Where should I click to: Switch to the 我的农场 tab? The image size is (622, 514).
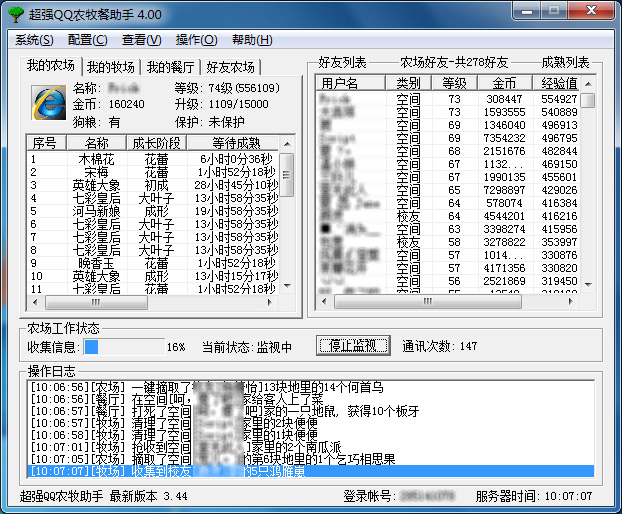point(51,65)
